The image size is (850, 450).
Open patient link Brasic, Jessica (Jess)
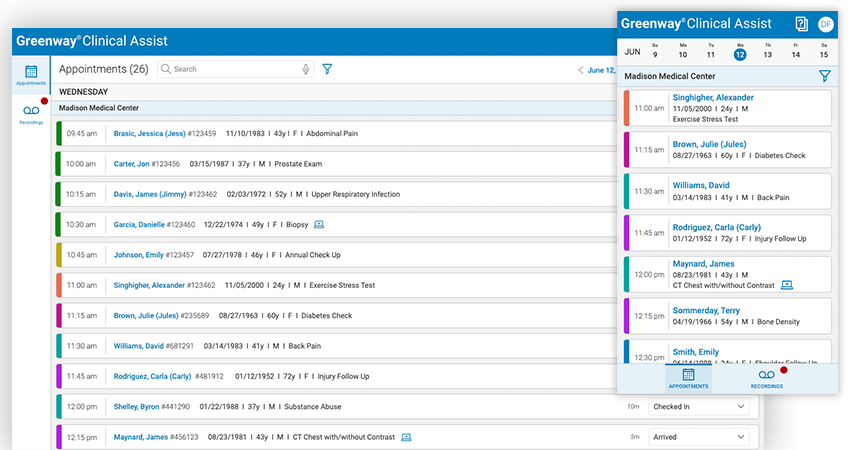149,133
